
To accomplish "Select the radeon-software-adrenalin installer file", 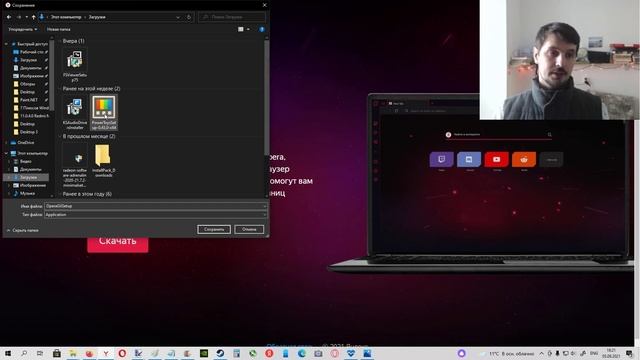I will pos(75,165).
